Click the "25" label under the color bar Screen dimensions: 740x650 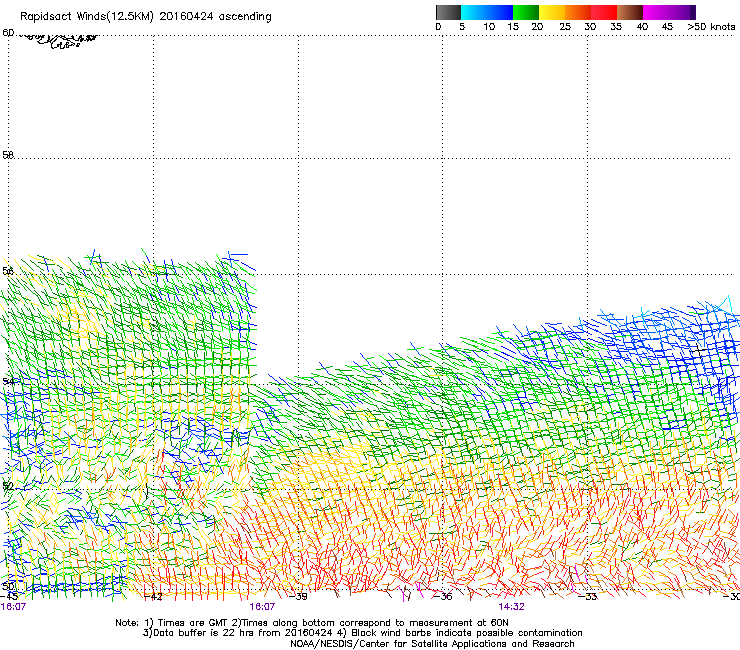565,27
